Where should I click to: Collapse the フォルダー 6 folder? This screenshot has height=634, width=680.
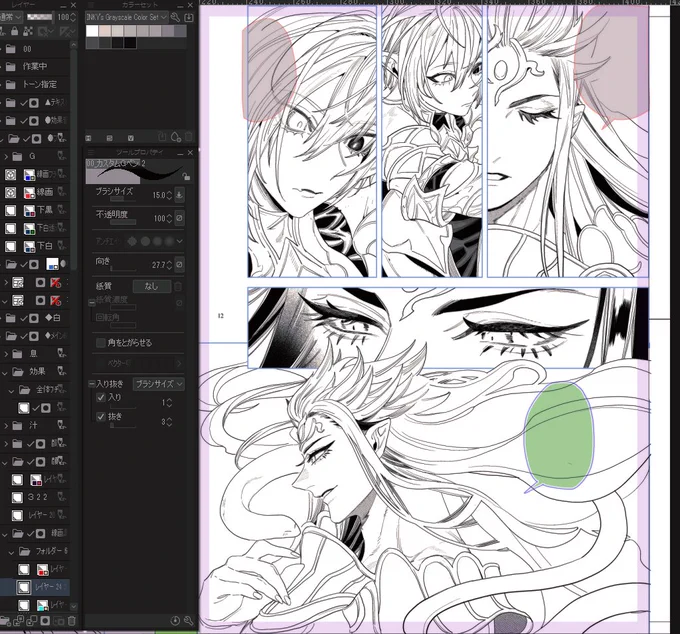[x=12, y=552]
